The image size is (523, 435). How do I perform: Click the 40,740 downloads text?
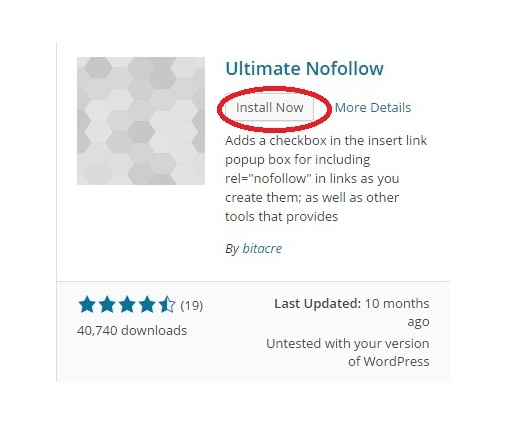pyautogui.click(x=132, y=331)
